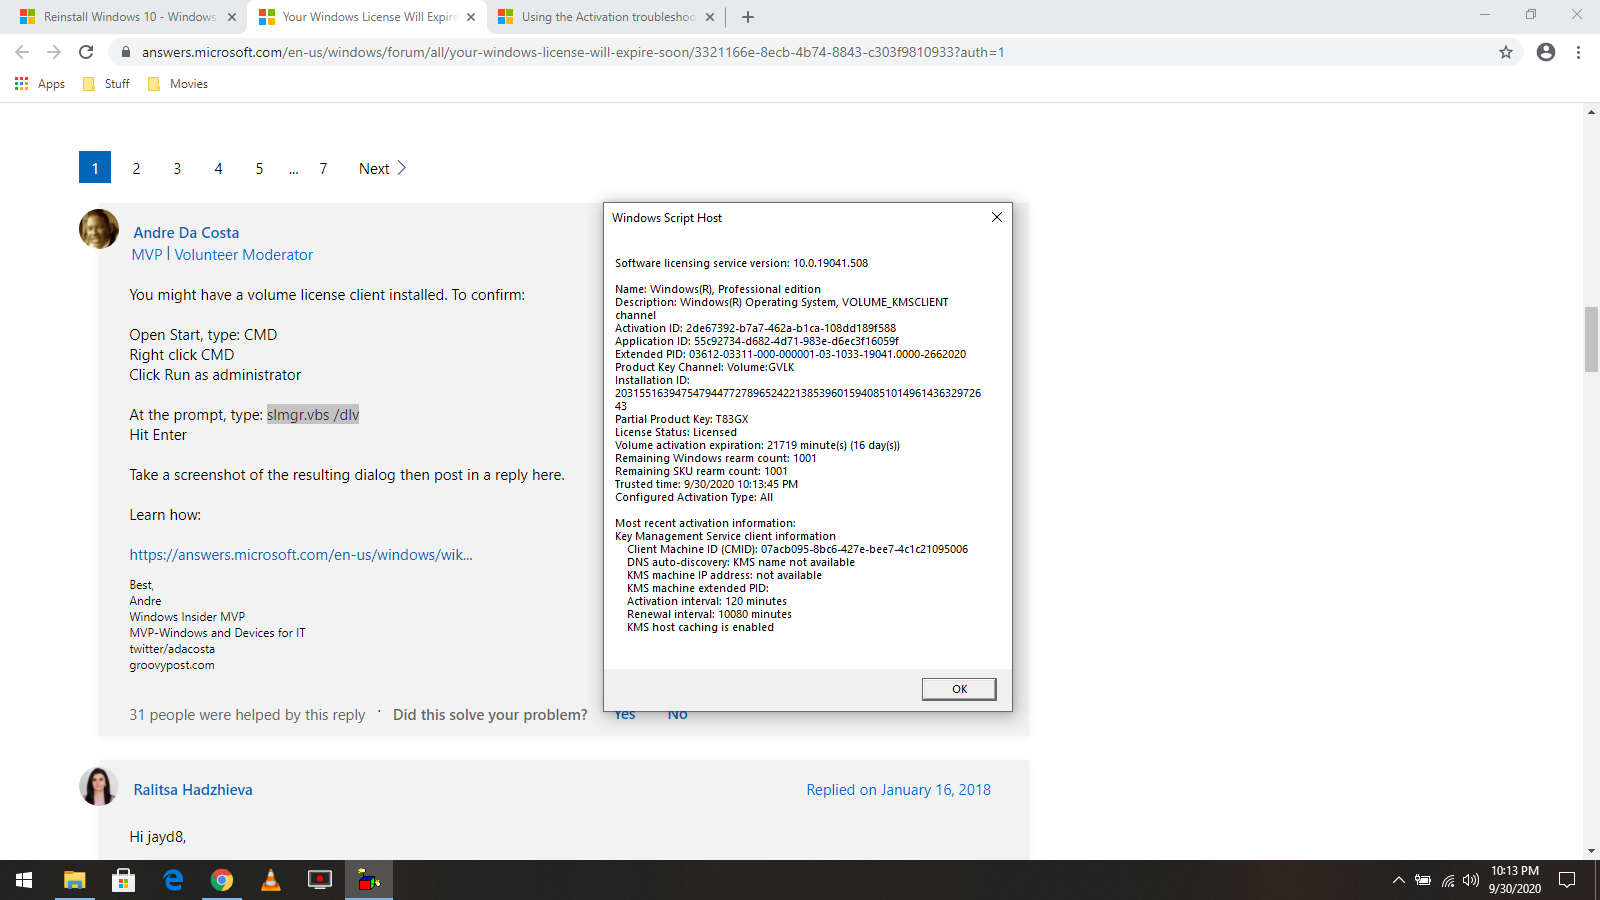Click Ralitsa Hadzhieva's avatar picture
This screenshot has height=900, width=1600.
point(99,786)
